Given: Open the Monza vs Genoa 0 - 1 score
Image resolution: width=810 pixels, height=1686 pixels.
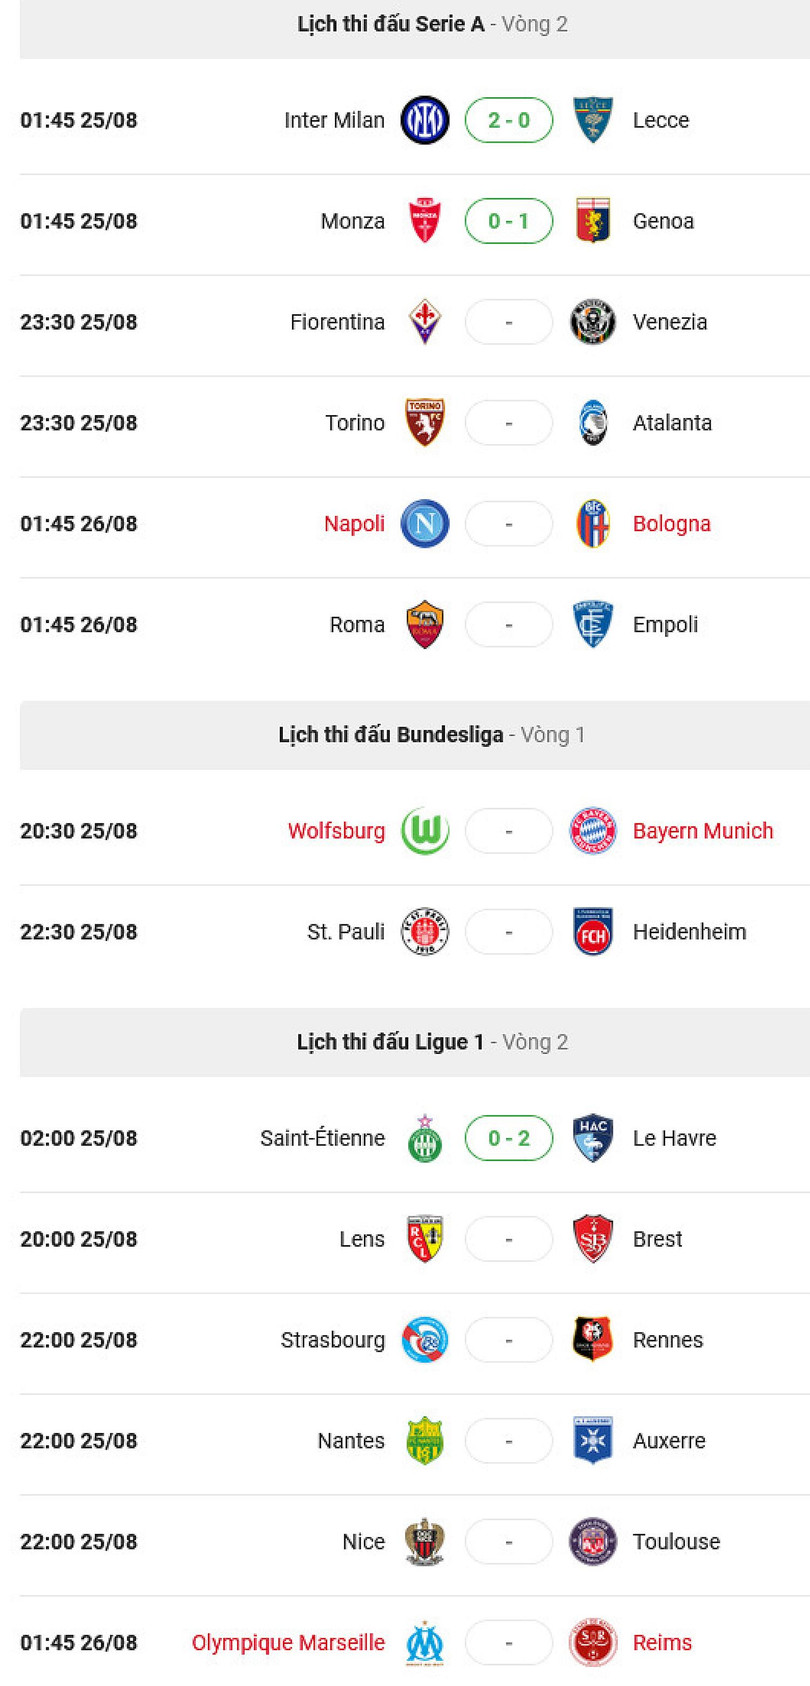Looking at the screenshot, I should (509, 221).
